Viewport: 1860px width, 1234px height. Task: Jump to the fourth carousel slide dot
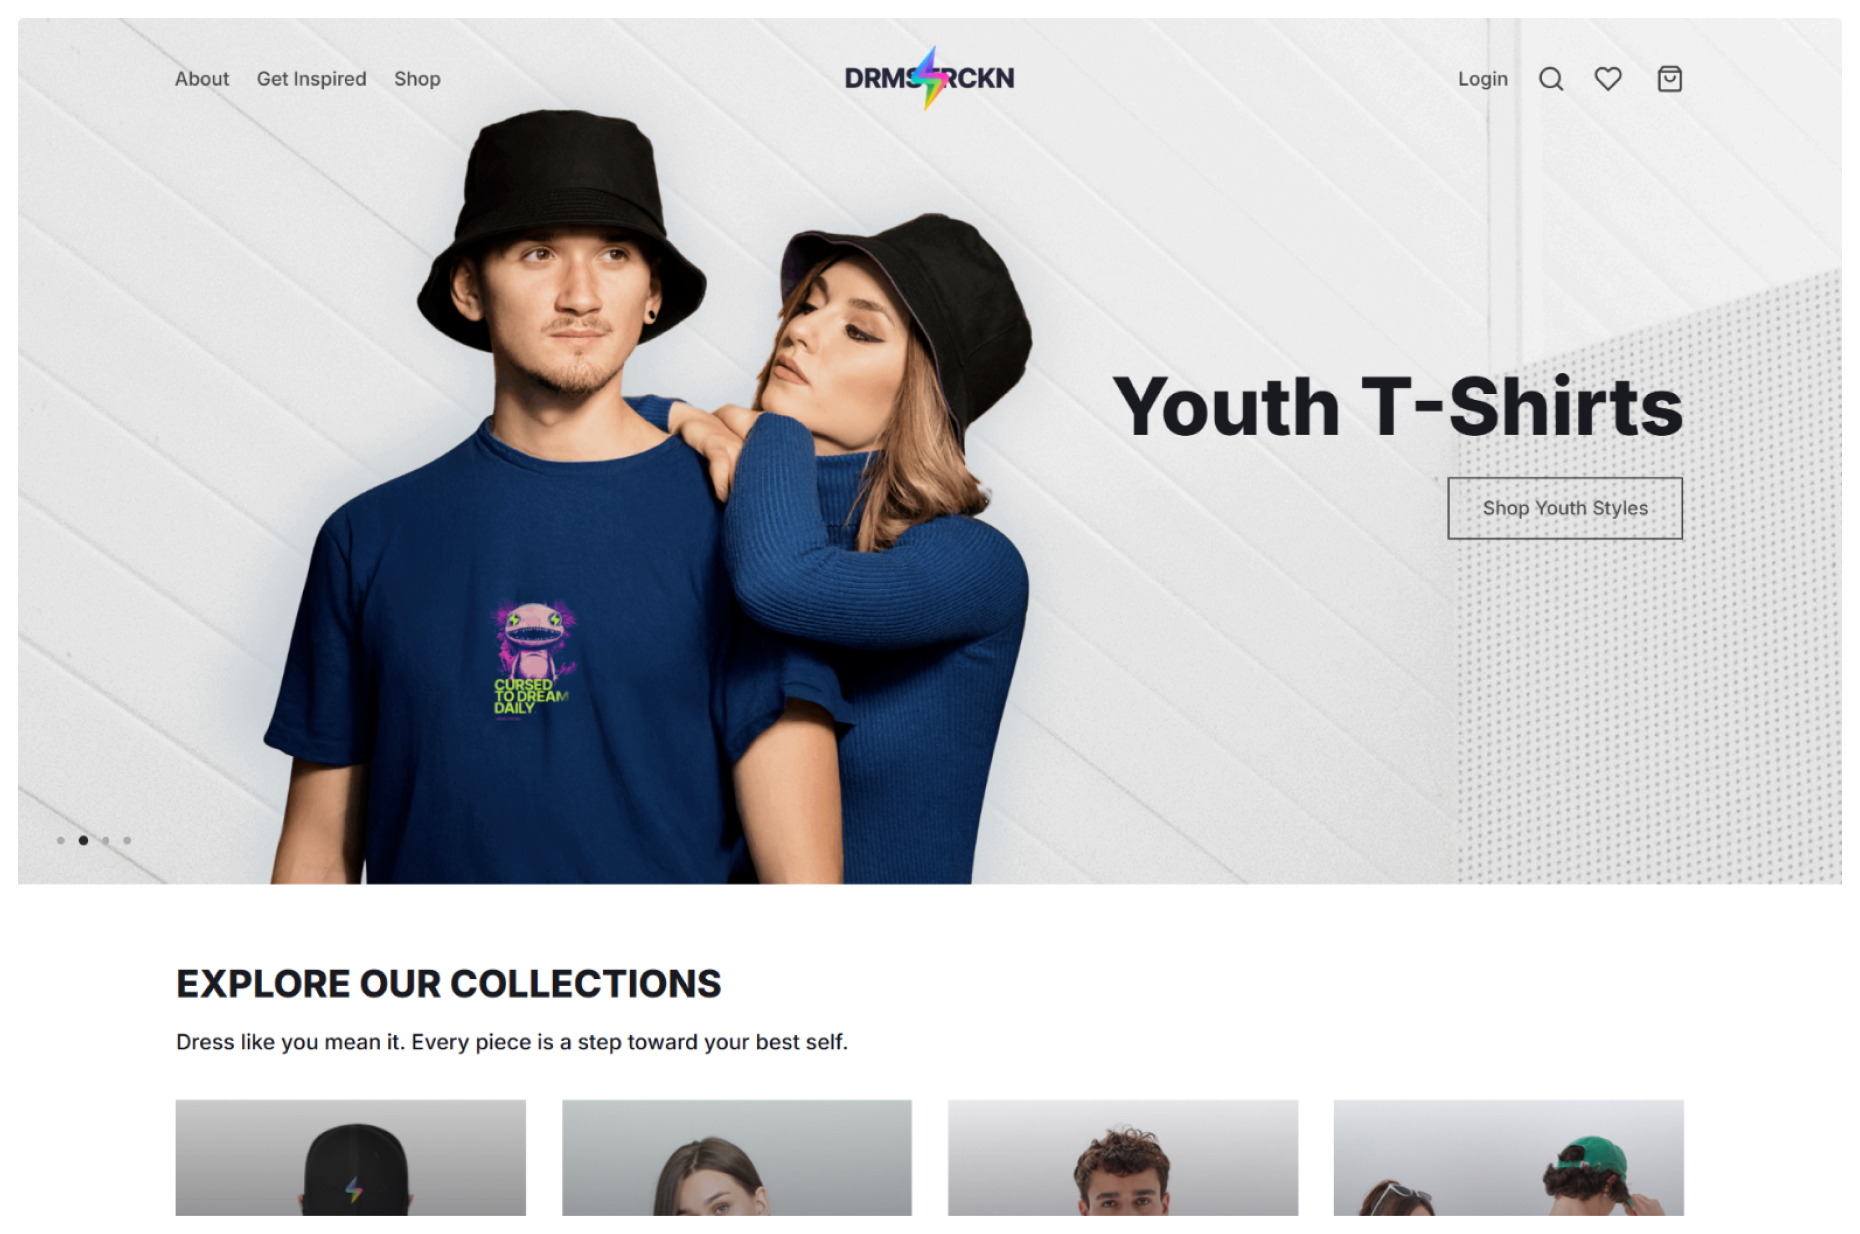(x=127, y=840)
